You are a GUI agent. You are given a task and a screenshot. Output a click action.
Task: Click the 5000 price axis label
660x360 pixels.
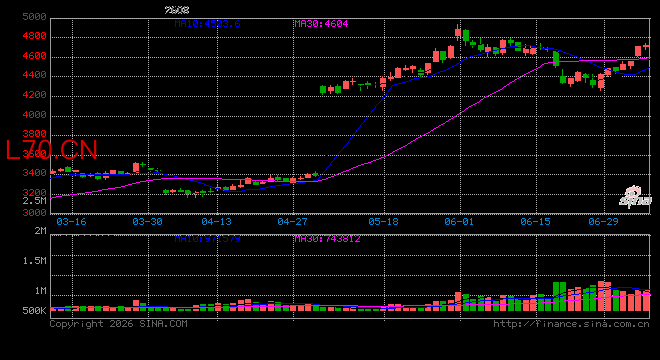click(x=34, y=17)
